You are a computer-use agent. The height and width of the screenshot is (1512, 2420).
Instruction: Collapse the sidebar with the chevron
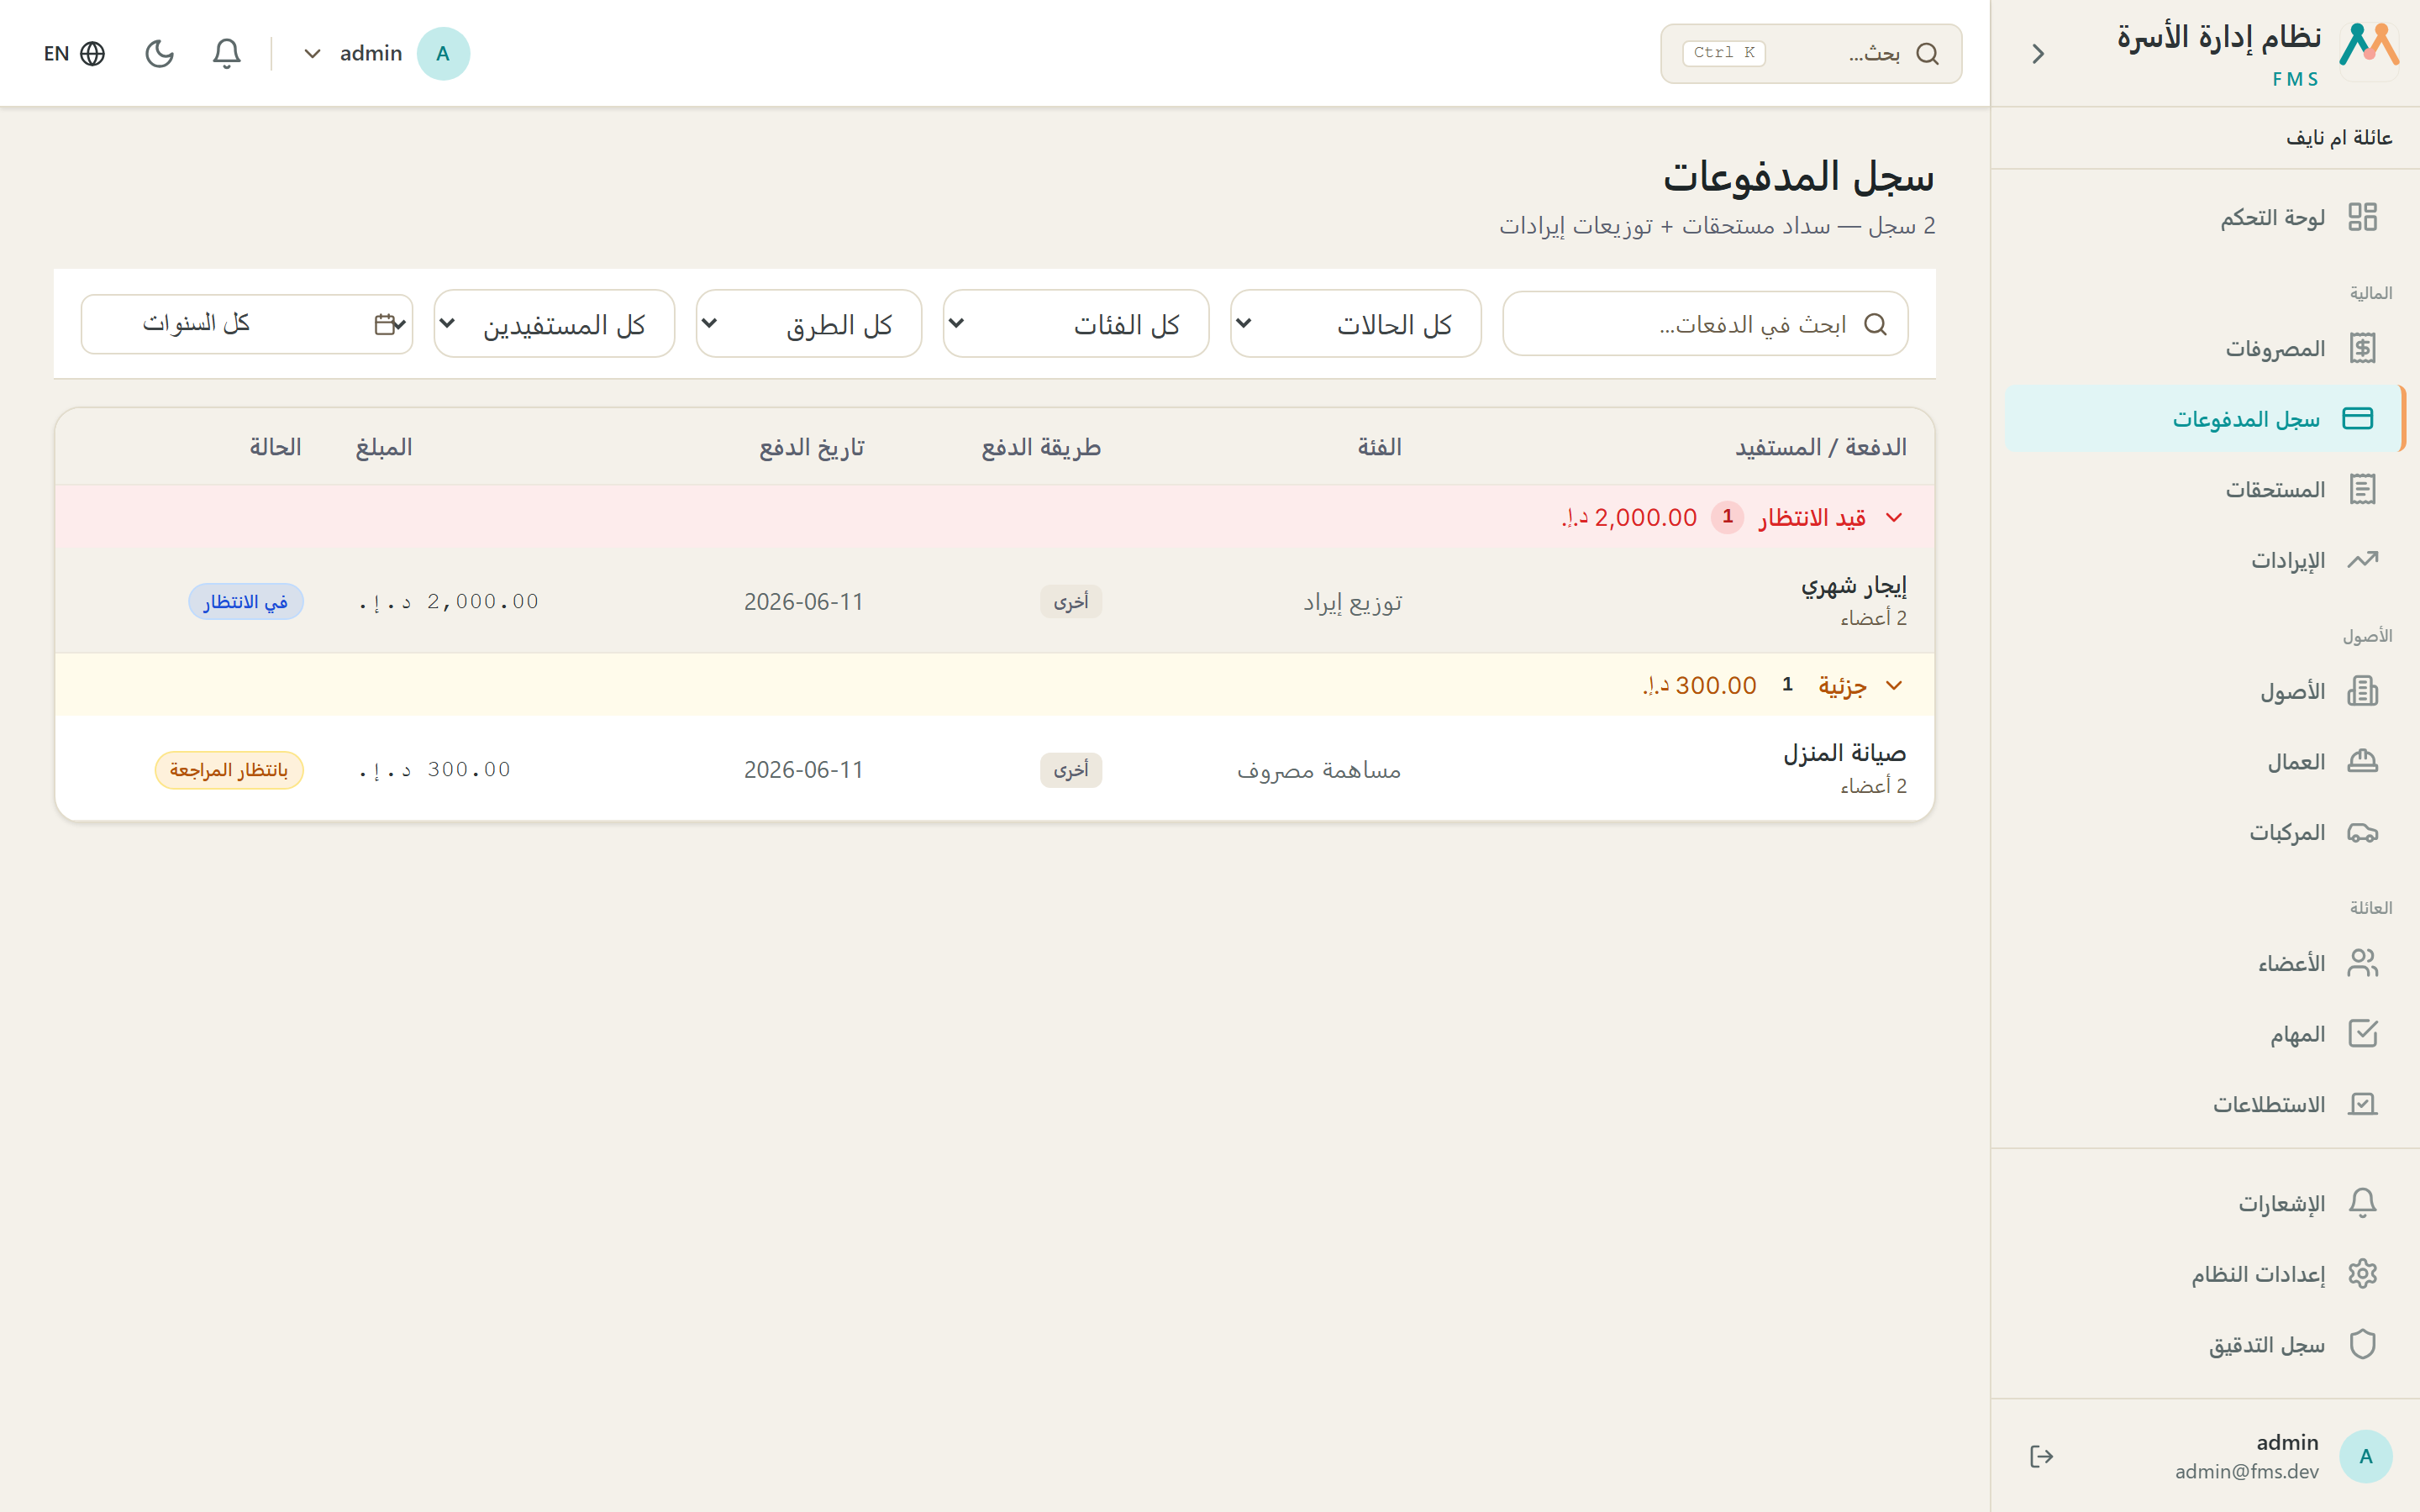pos(2038,53)
